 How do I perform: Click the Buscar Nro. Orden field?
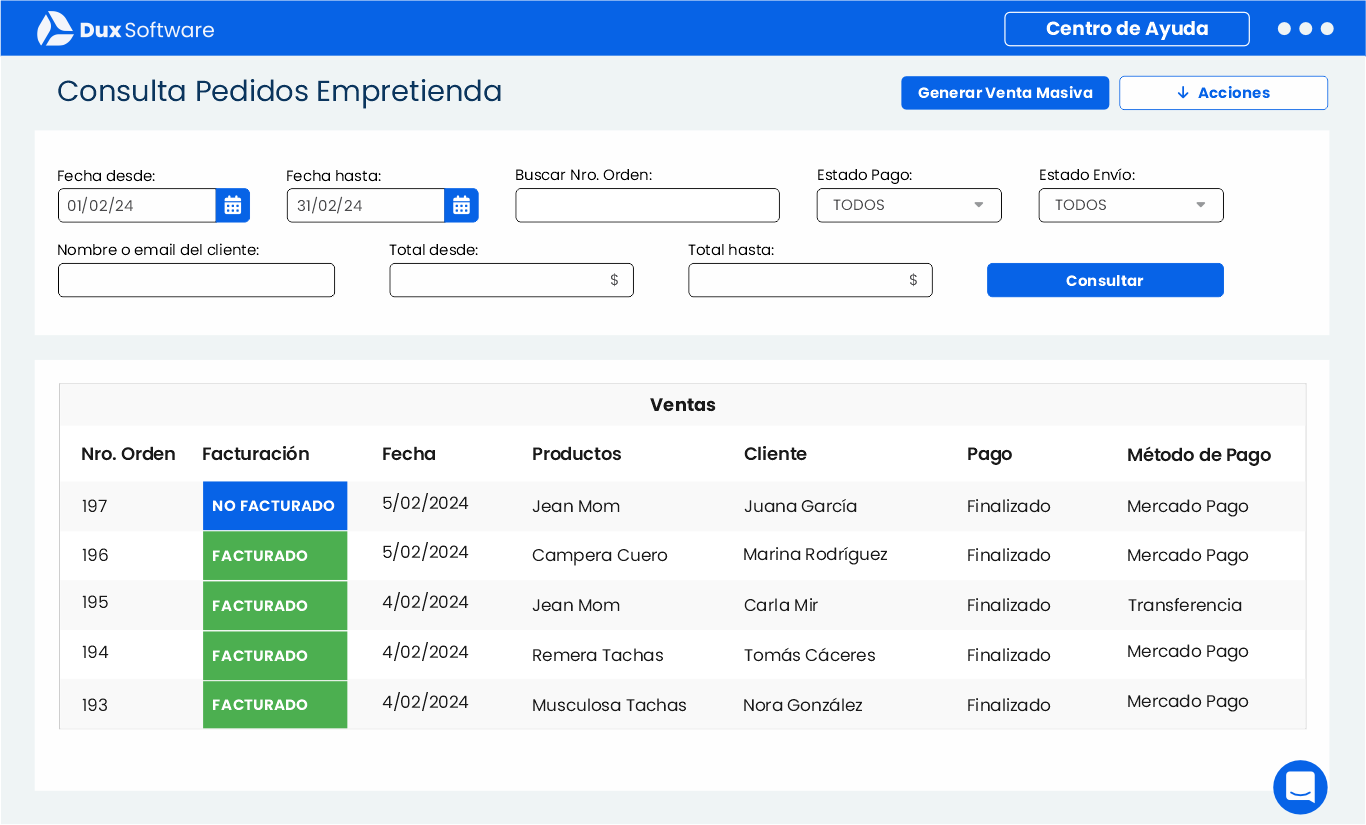pyautogui.click(x=648, y=205)
